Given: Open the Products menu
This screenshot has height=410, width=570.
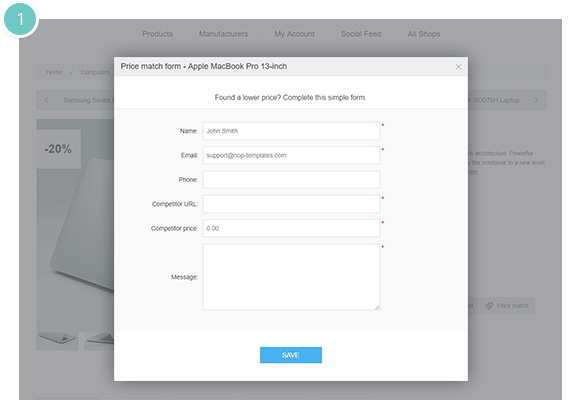Looking at the screenshot, I should coord(157,34).
